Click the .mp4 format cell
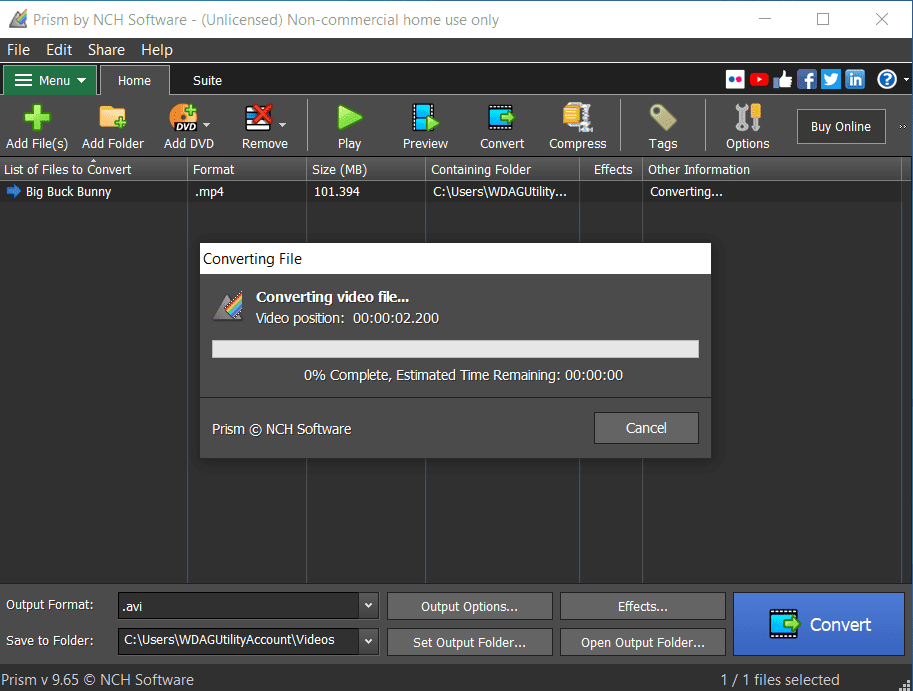 [x=210, y=192]
